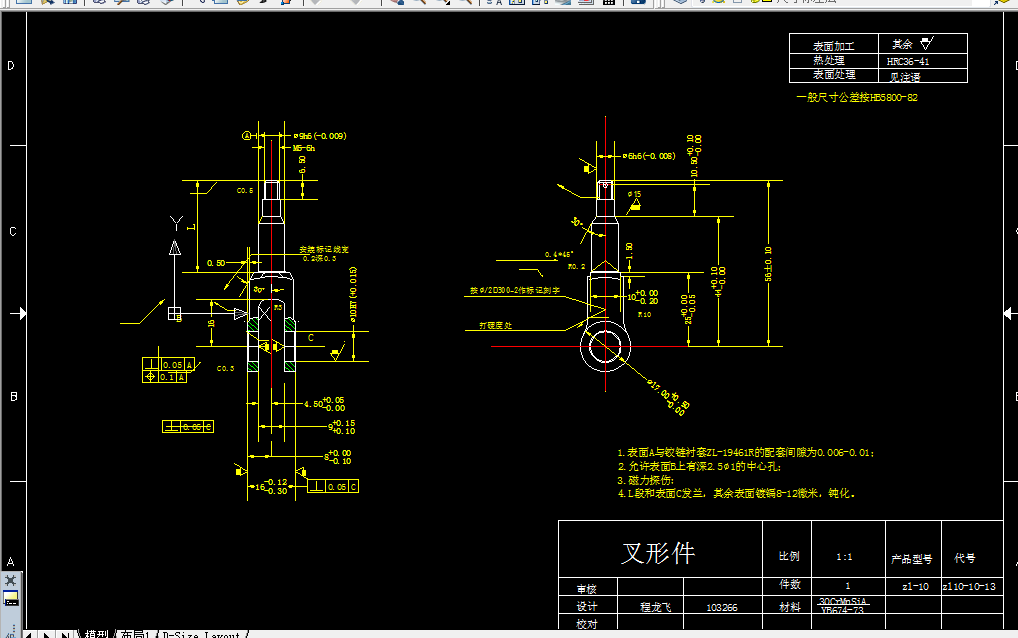Select the Match Properties tool

pyautogui.click(x=263, y=5)
